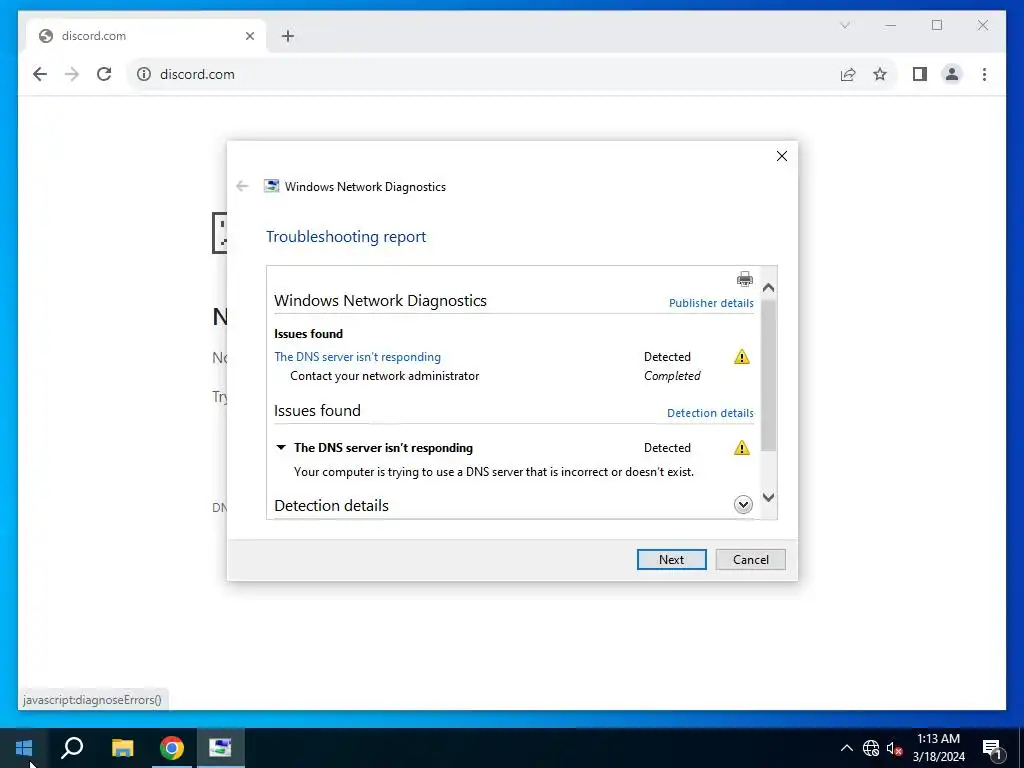Bookmark this tab with the star icon
The image size is (1024, 768).
coord(880,74)
